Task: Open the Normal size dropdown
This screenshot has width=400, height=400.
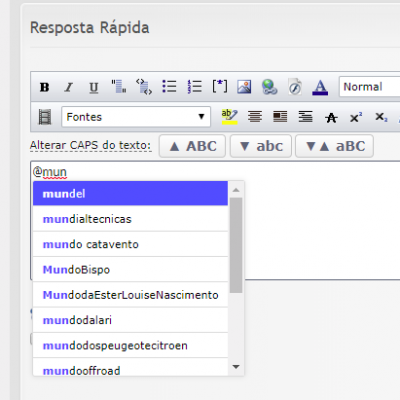Action: pos(369,87)
